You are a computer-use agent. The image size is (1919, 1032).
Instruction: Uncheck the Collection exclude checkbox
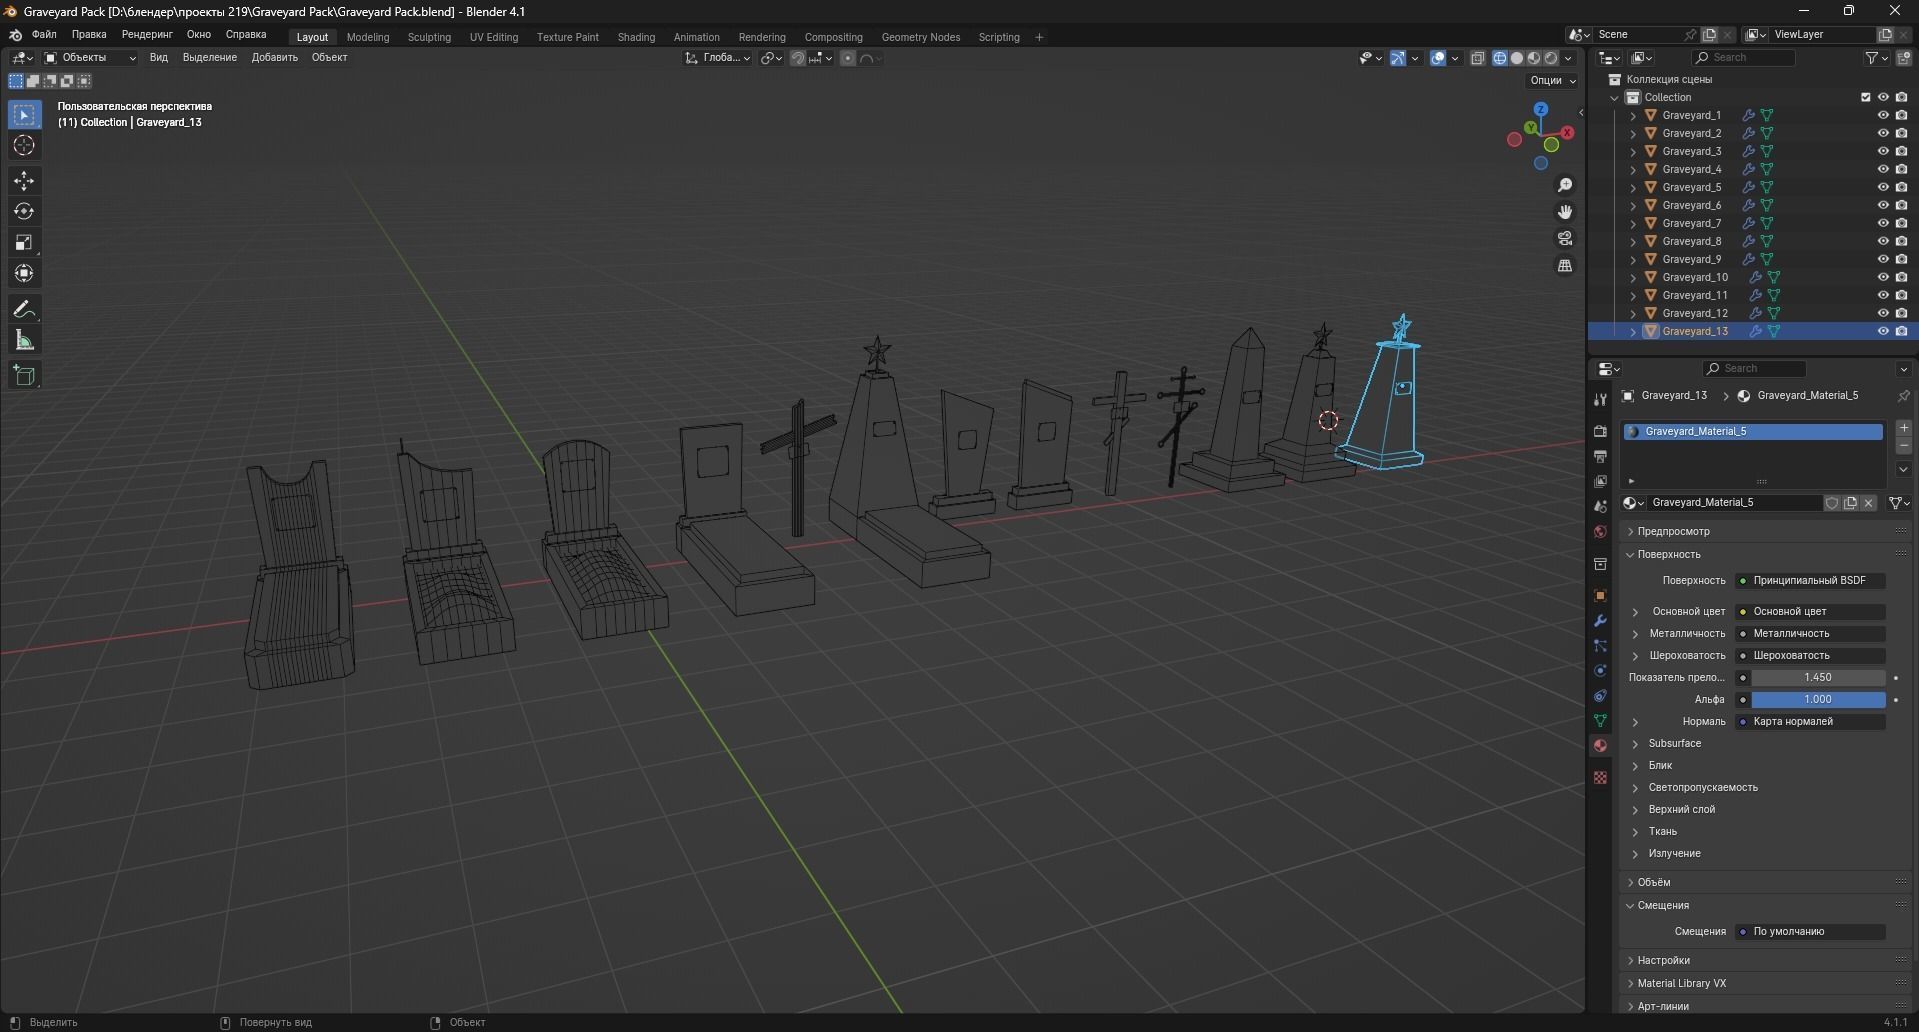pyautogui.click(x=1865, y=98)
